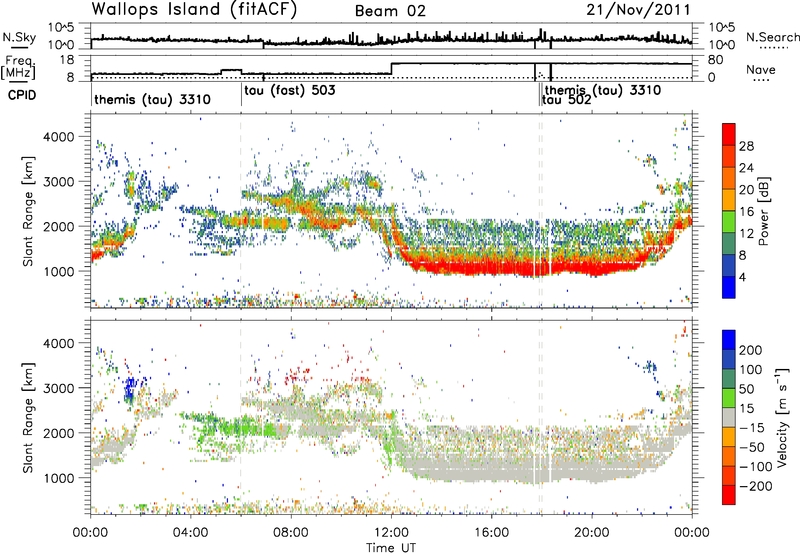Screen dimensions: 800x554
Task: Click the 'Freq. [MHz]' axis label
Action: point(19,68)
